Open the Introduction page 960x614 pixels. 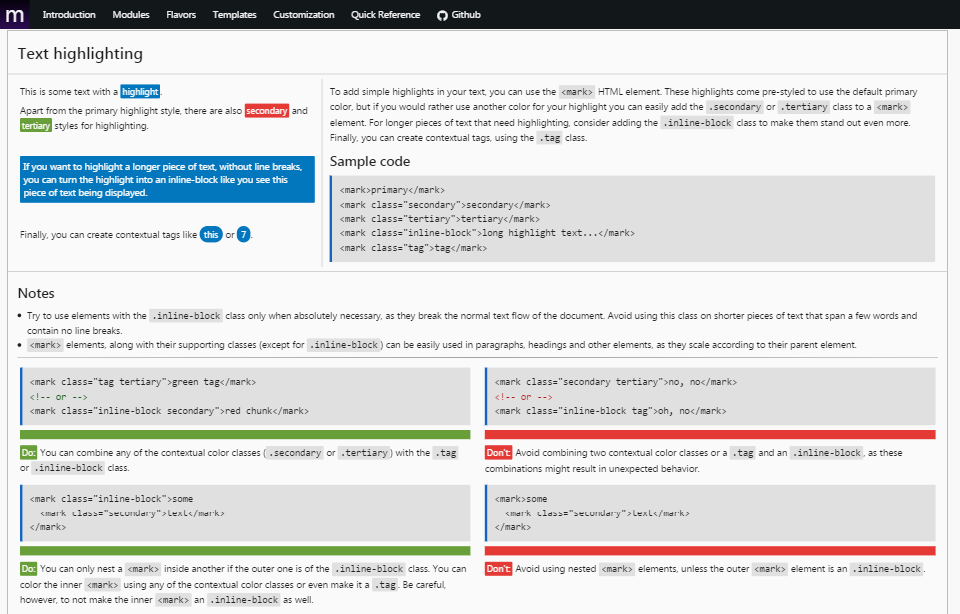pos(69,15)
